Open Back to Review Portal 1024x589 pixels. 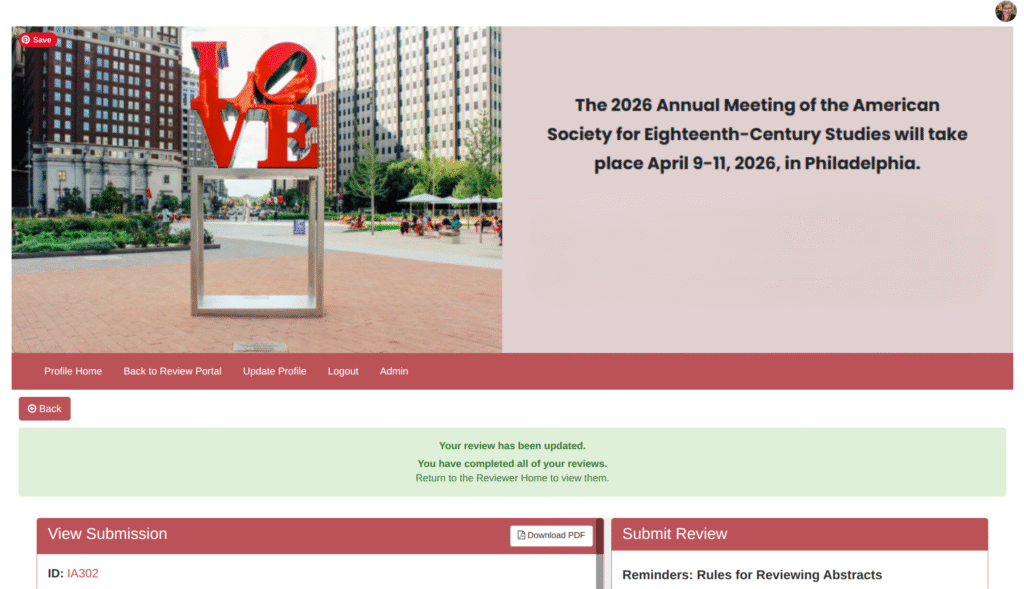click(172, 371)
